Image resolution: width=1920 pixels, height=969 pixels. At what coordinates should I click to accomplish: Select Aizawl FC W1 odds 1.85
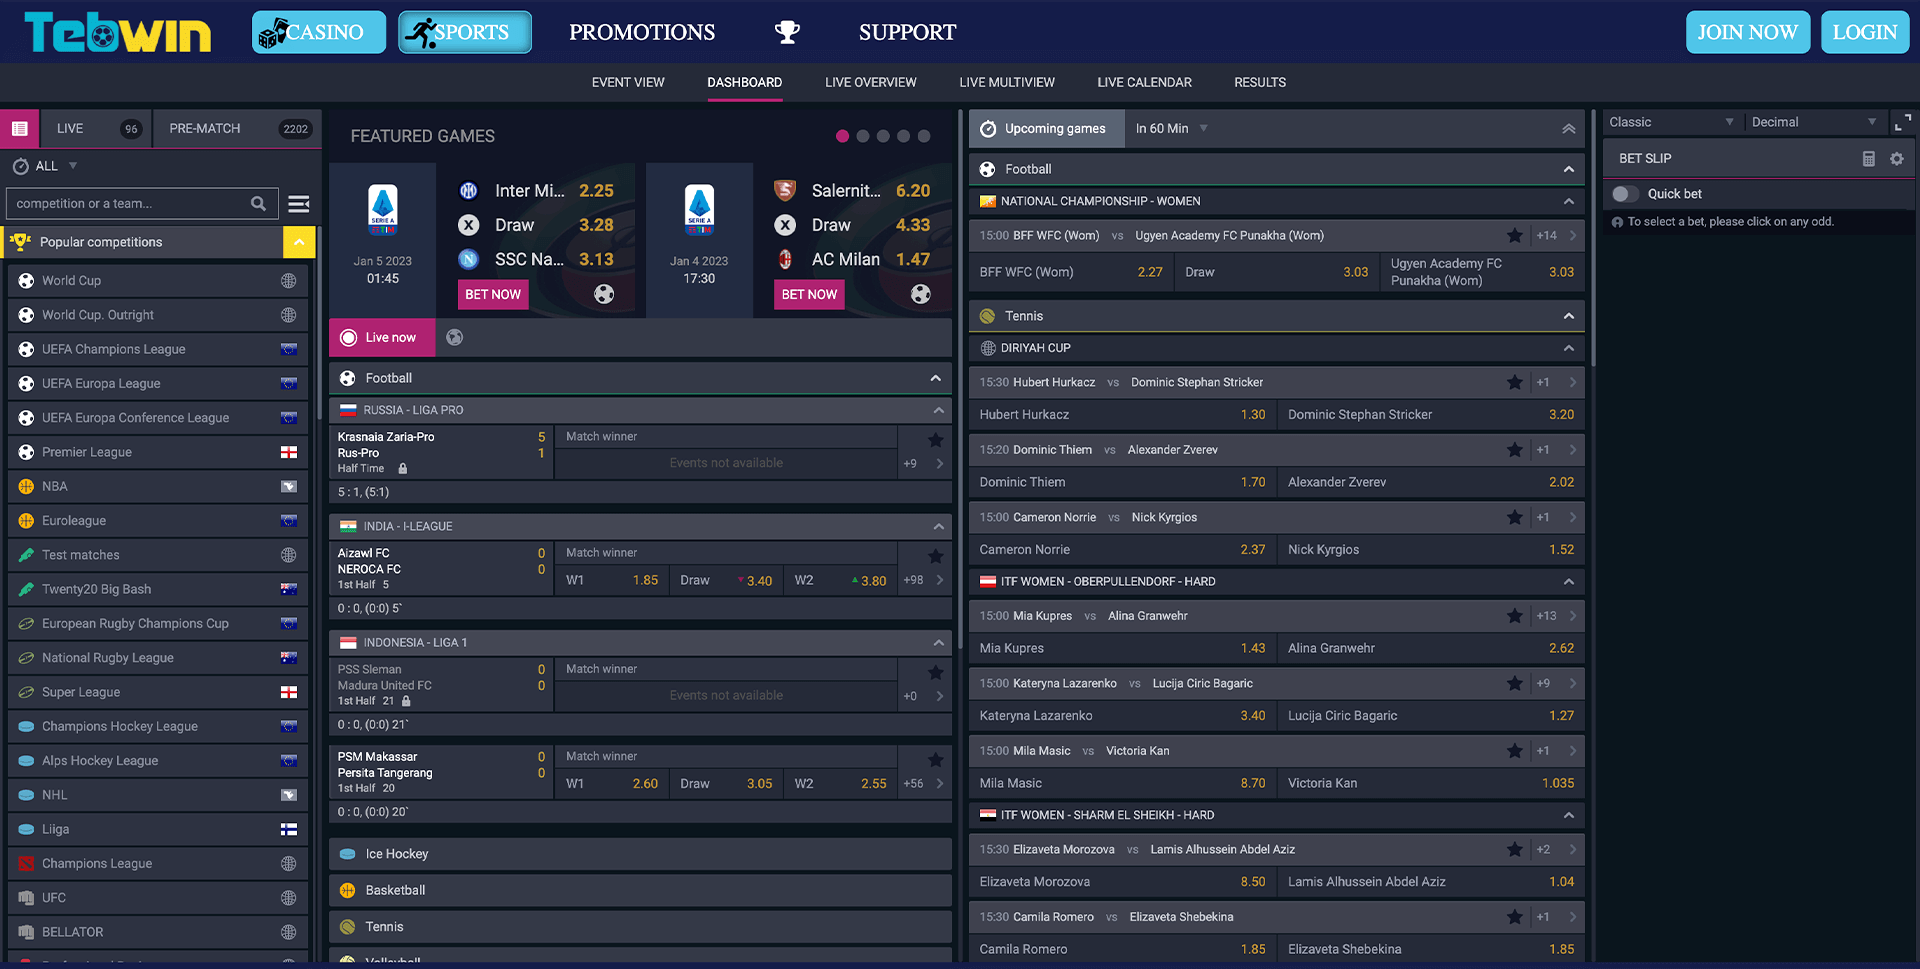pyautogui.click(x=612, y=580)
